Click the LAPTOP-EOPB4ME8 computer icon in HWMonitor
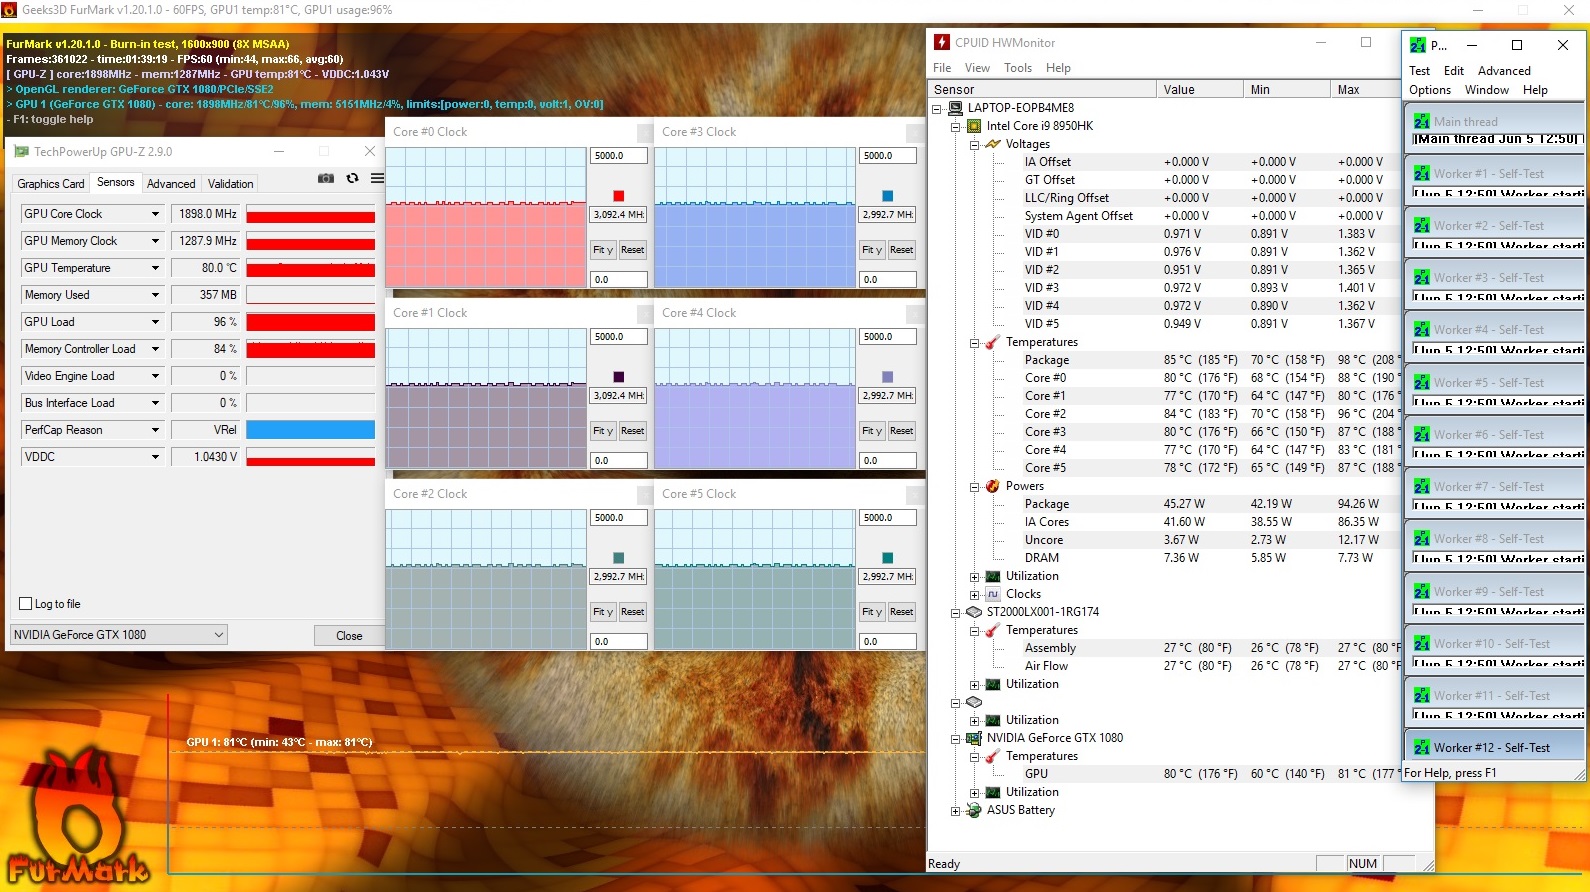 click(956, 108)
